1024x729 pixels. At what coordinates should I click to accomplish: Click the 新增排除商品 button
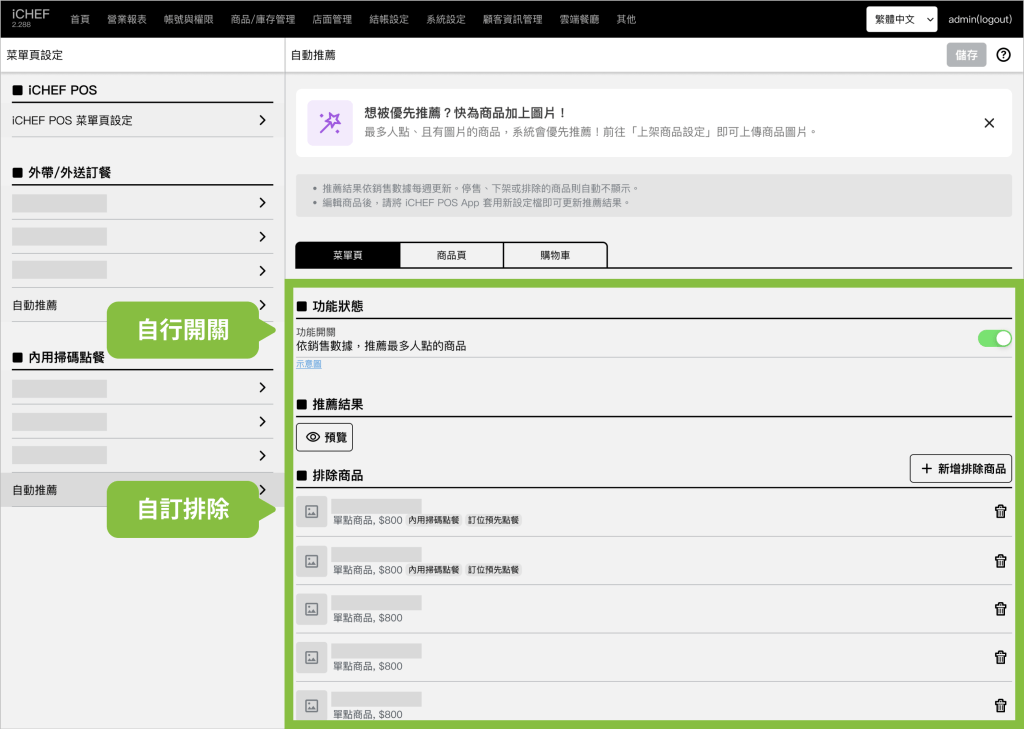coord(961,468)
